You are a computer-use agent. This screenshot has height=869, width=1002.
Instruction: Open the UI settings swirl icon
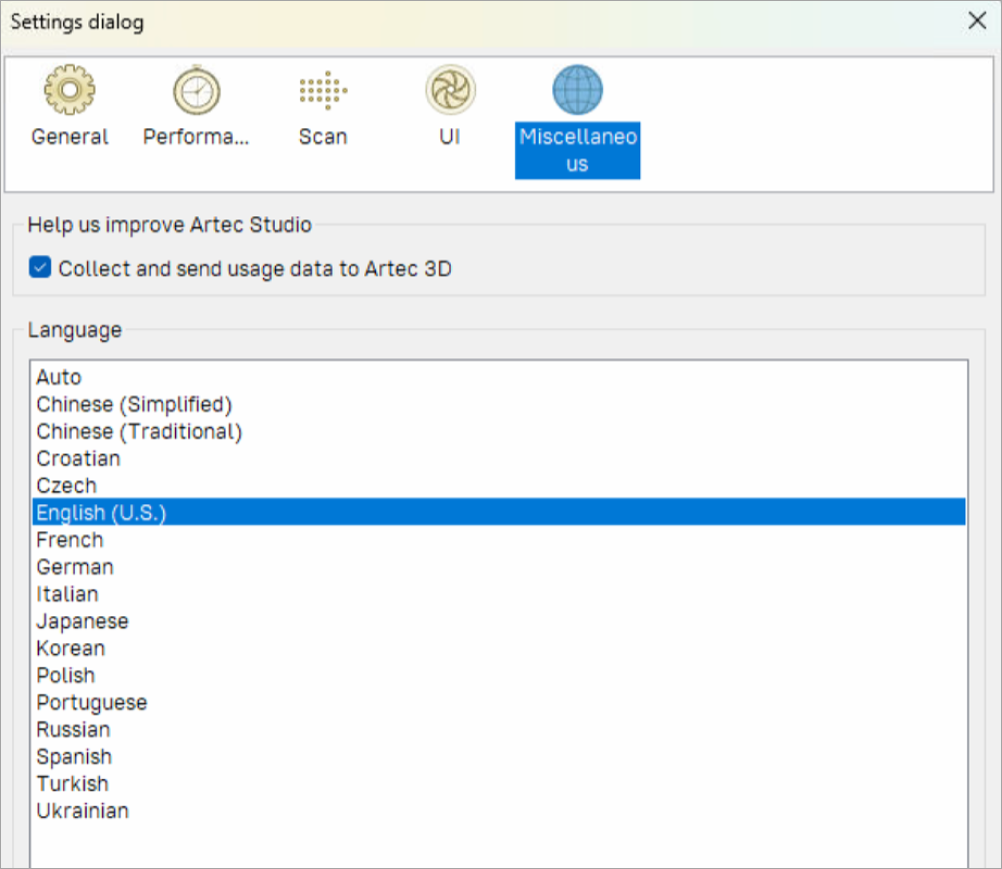tap(451, 90)
